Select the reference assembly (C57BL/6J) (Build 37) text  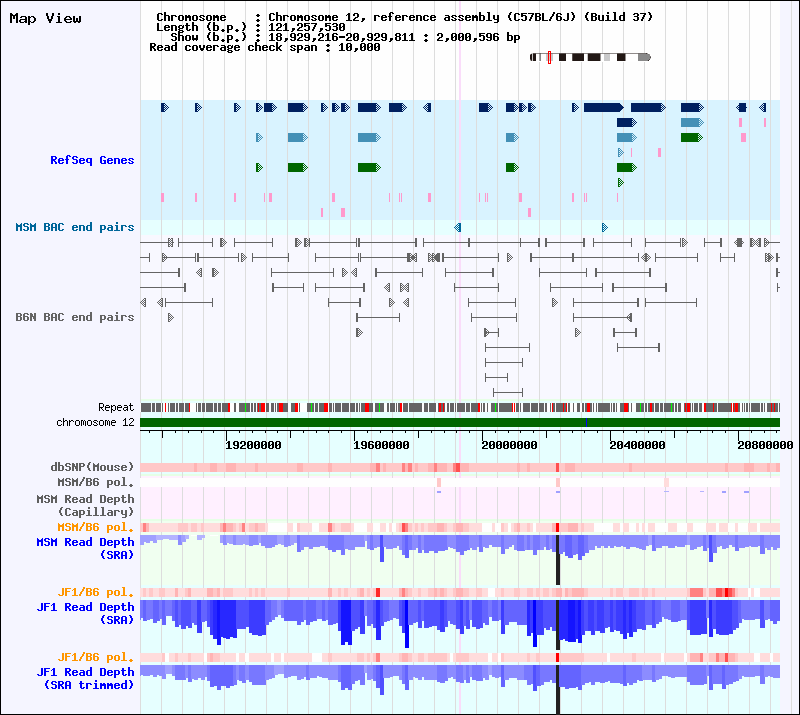[x=513, y=17]
